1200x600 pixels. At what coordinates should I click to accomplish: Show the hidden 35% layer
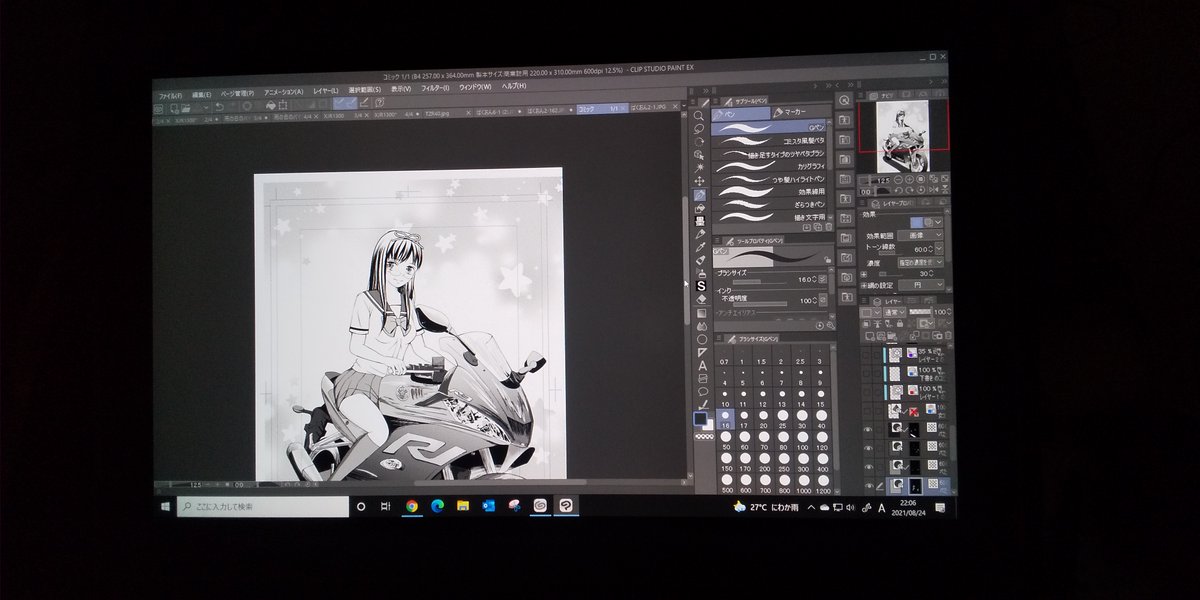[x=867, y=354]
